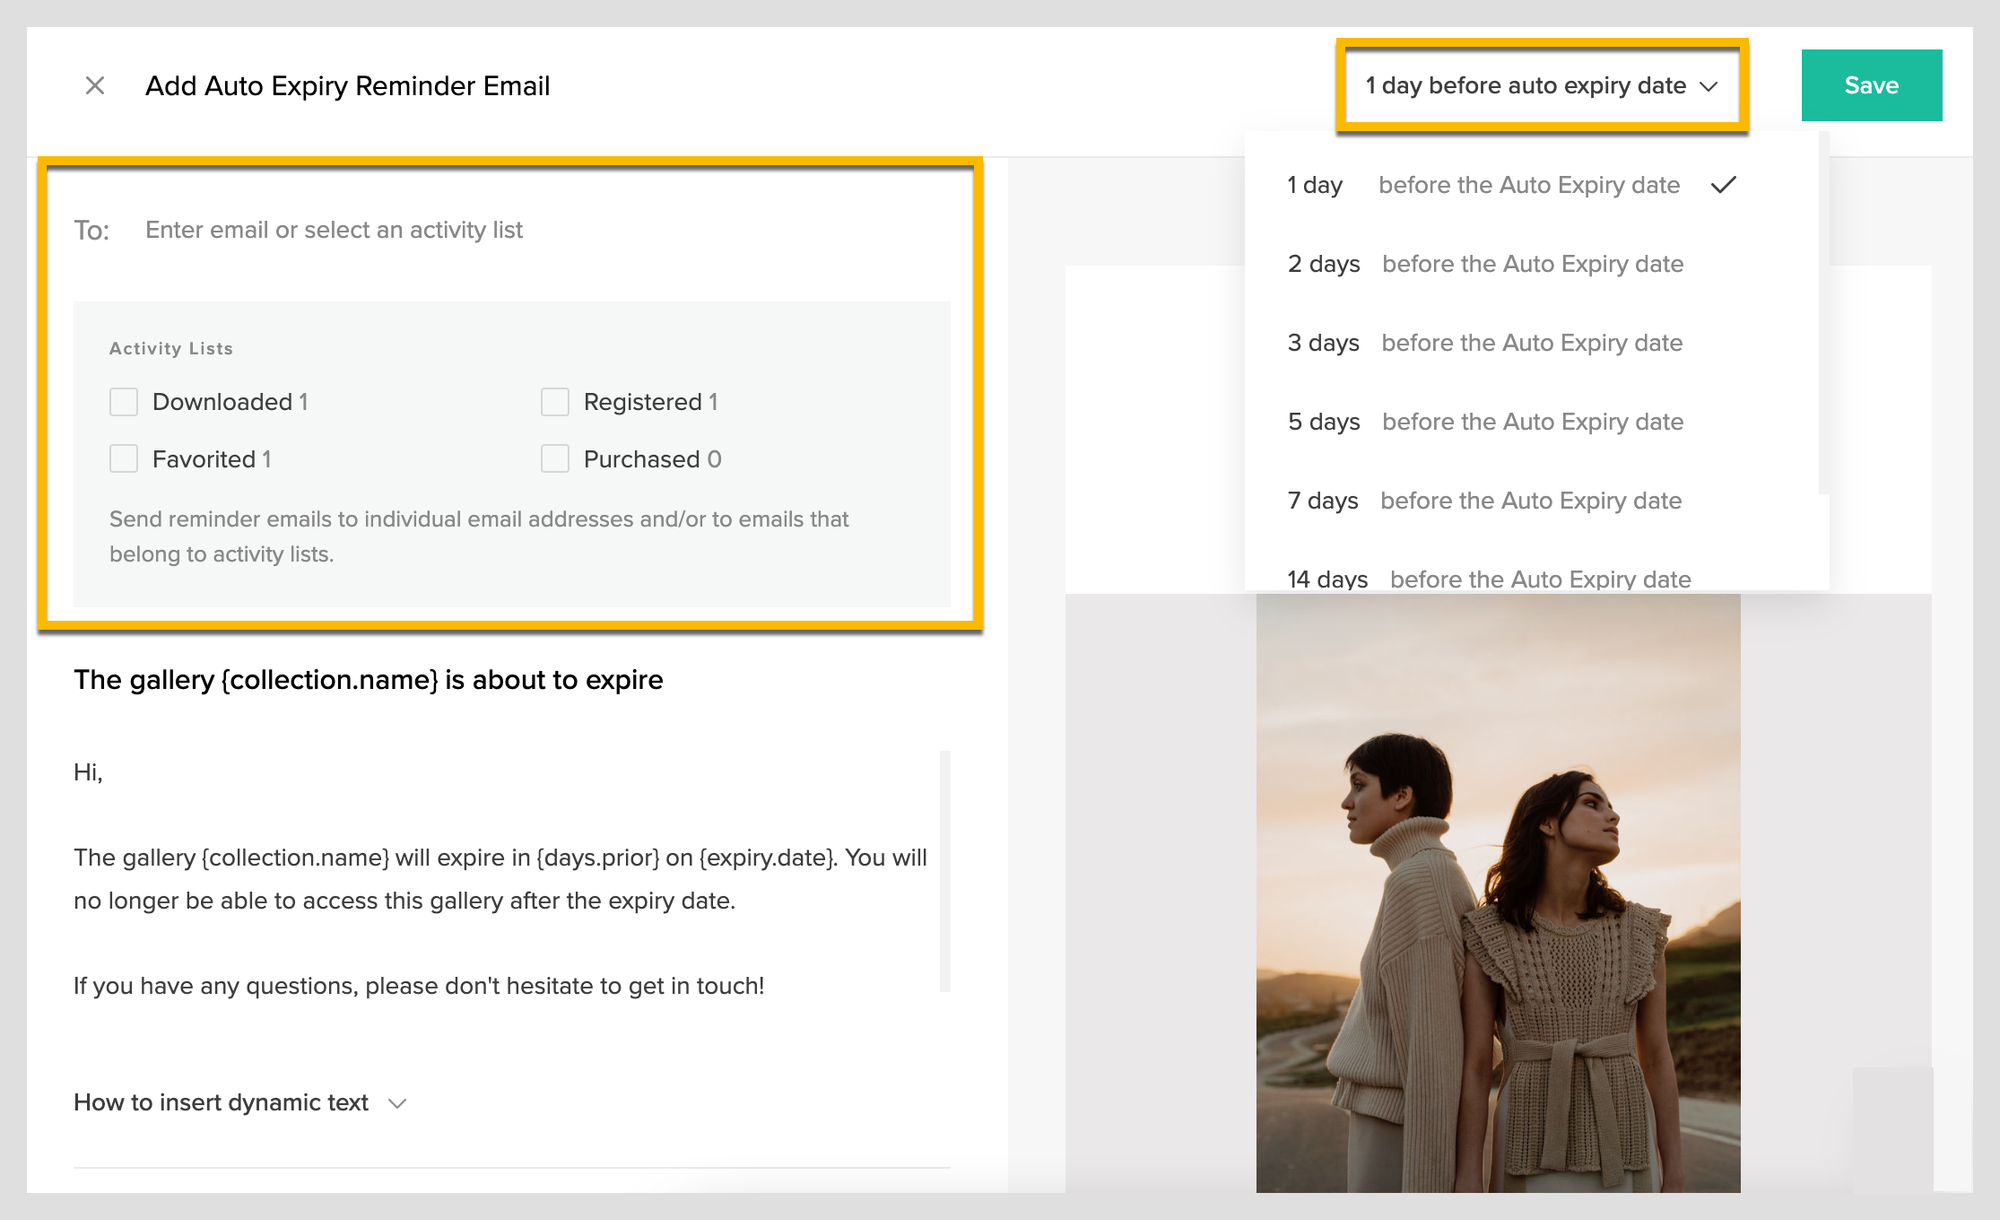Select 3 days before the Auto Expiry date

click(1485, 342)
